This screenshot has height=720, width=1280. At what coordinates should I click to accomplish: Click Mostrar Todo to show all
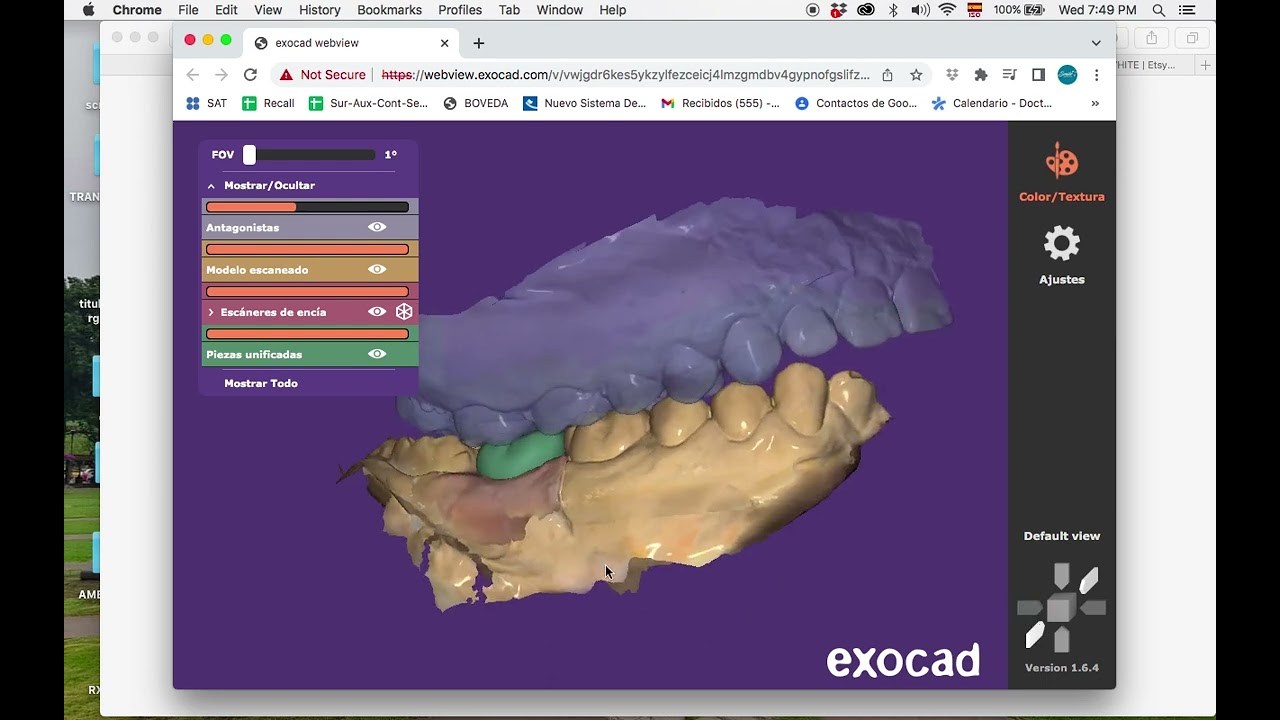261,383
